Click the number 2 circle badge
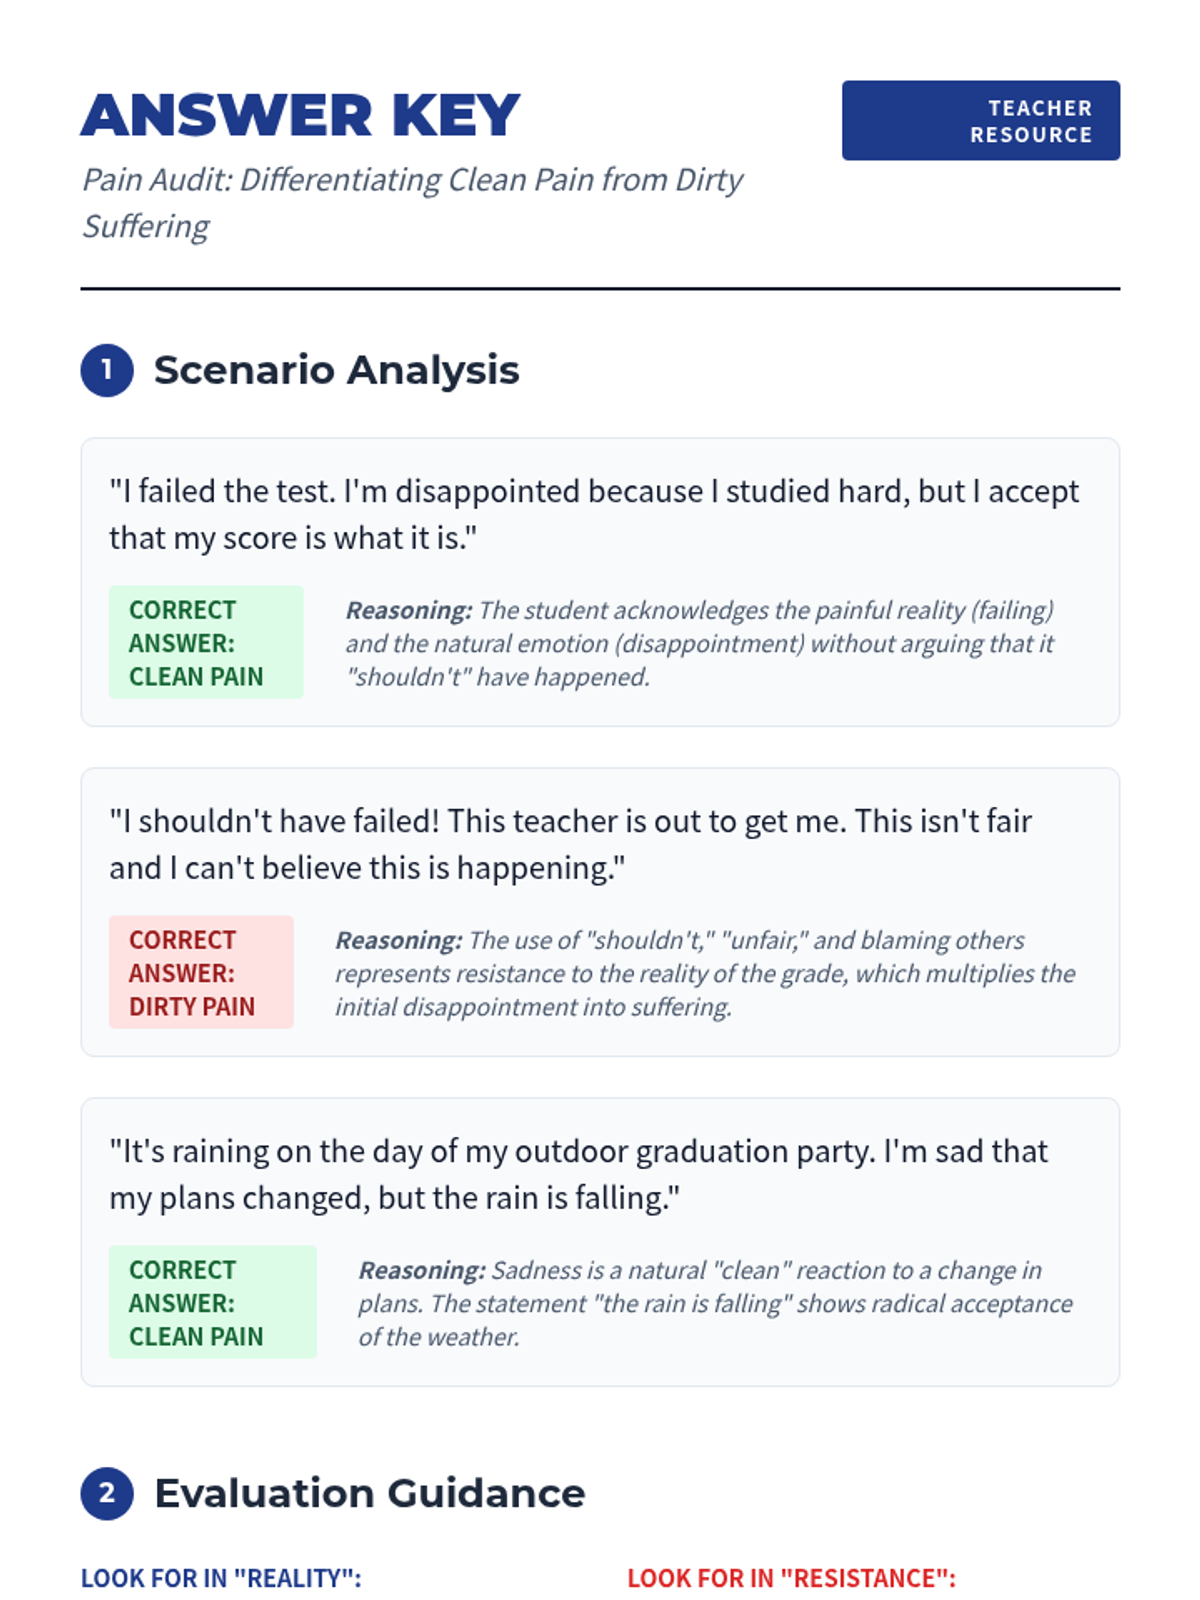The width and height of the screenshot is (1200, 1600). (107, 1493)
